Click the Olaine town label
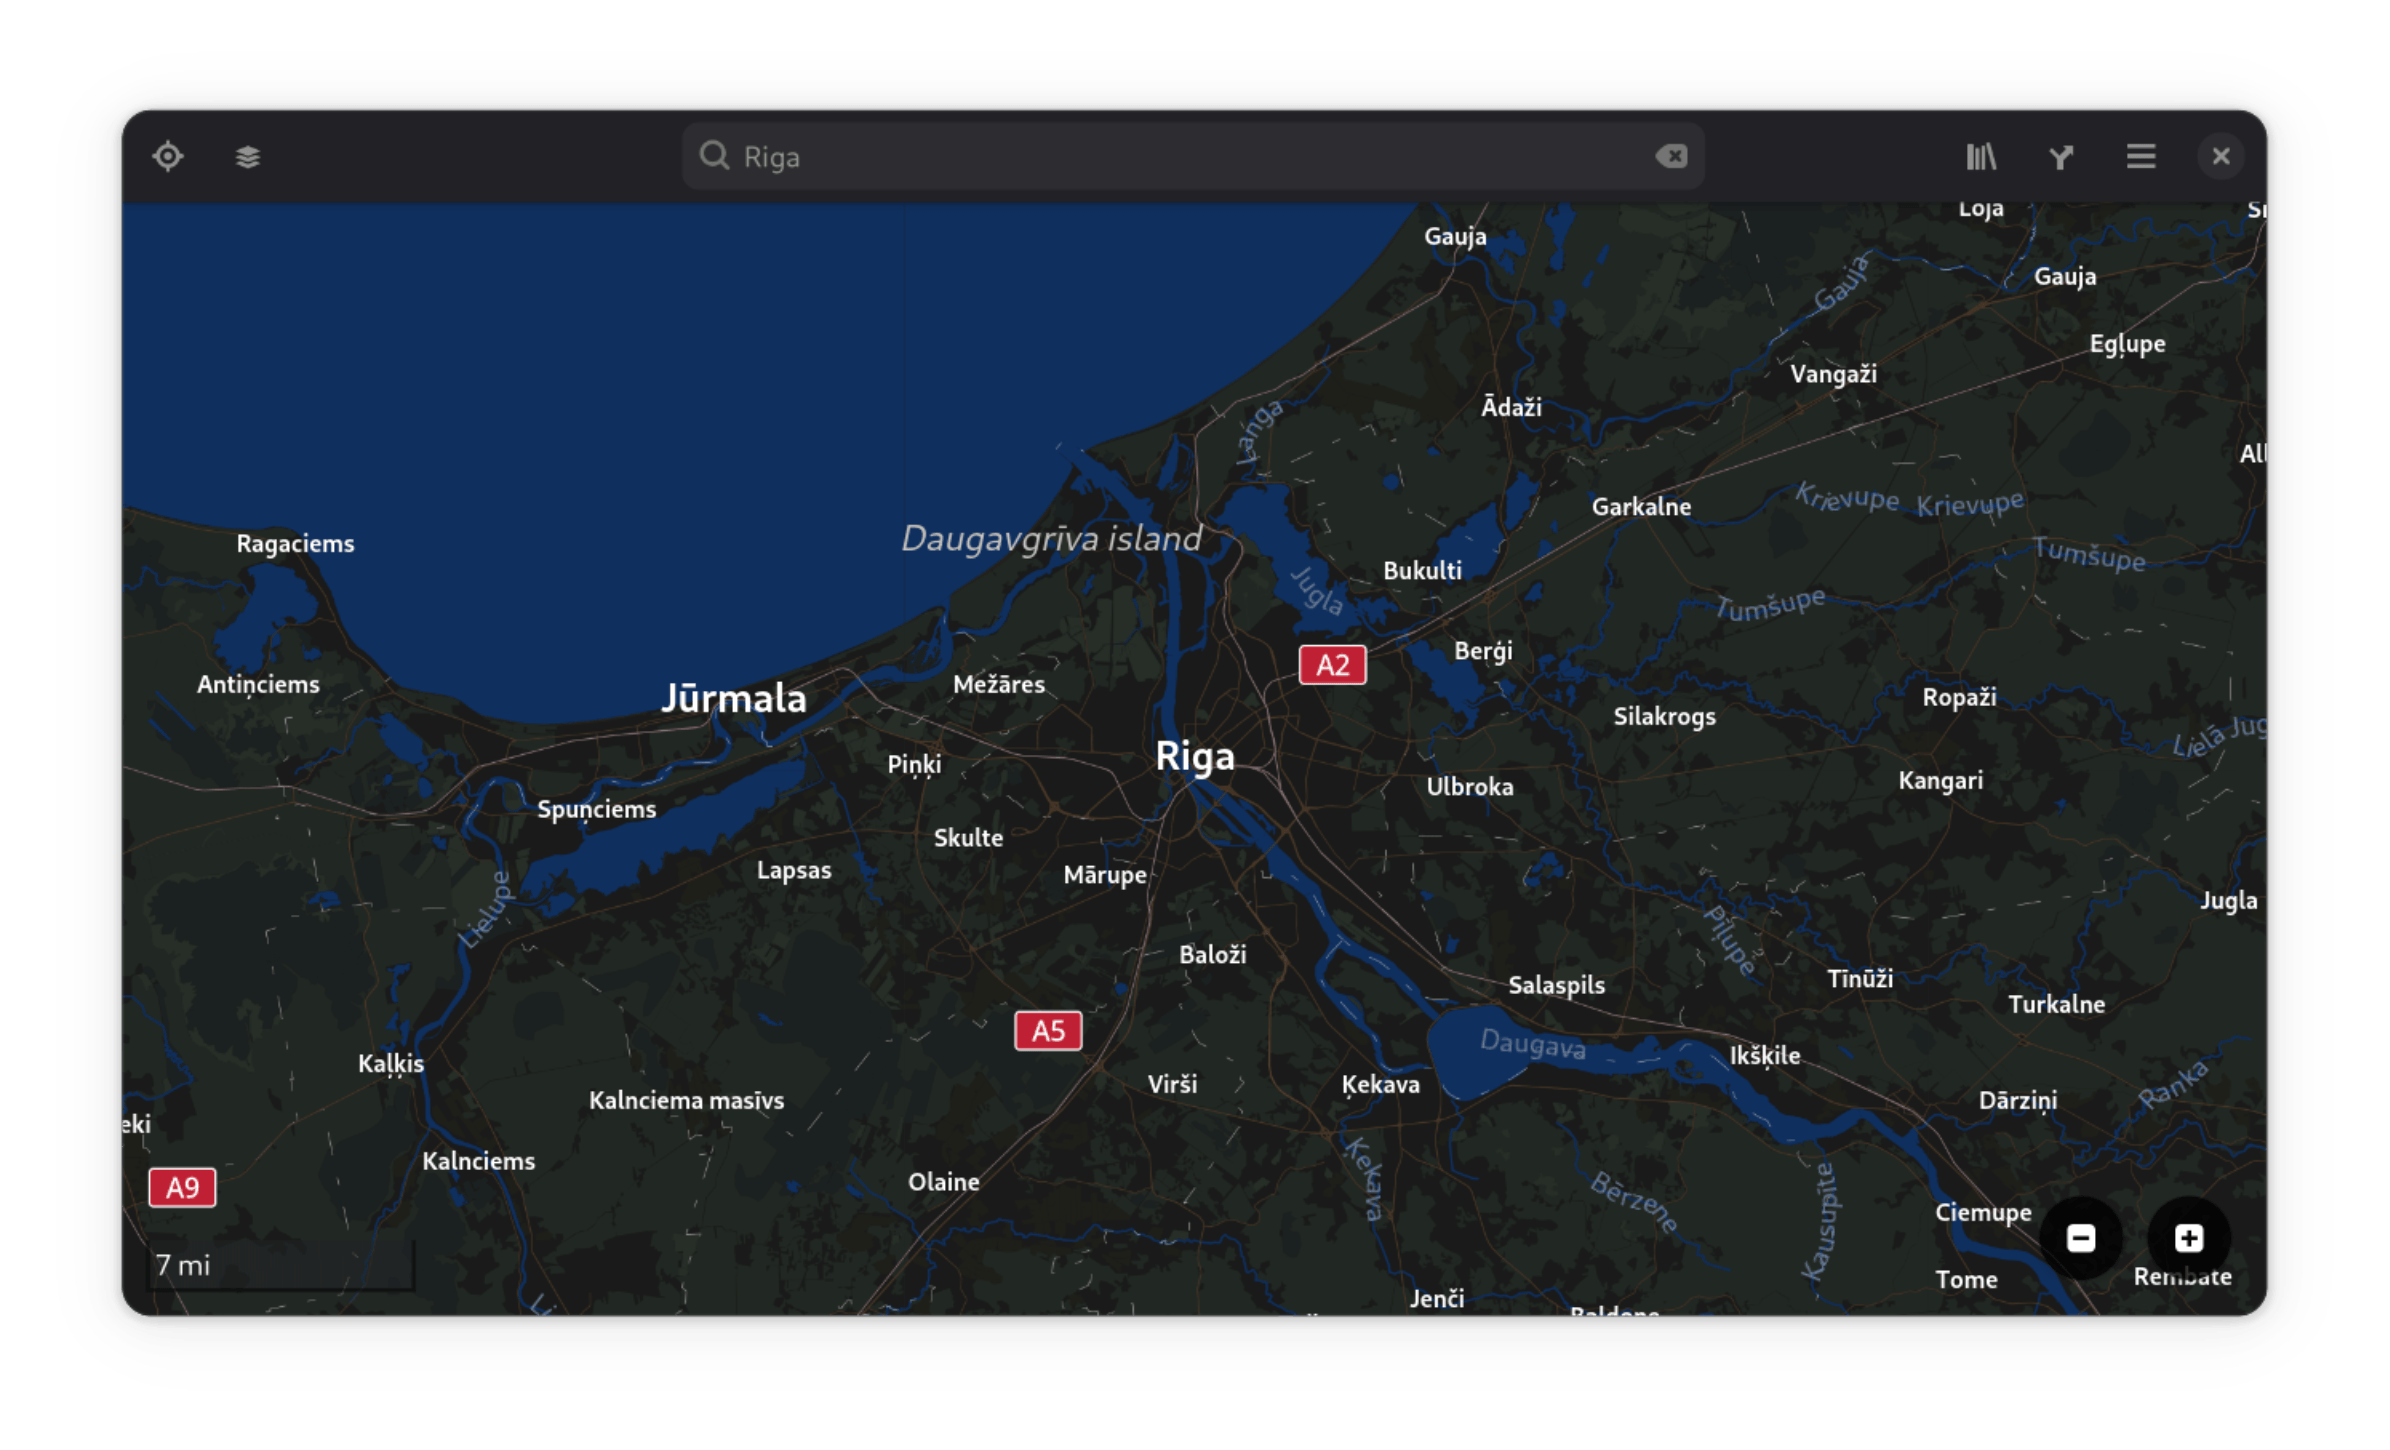2390x1450 pixels. pos(943,1182)
